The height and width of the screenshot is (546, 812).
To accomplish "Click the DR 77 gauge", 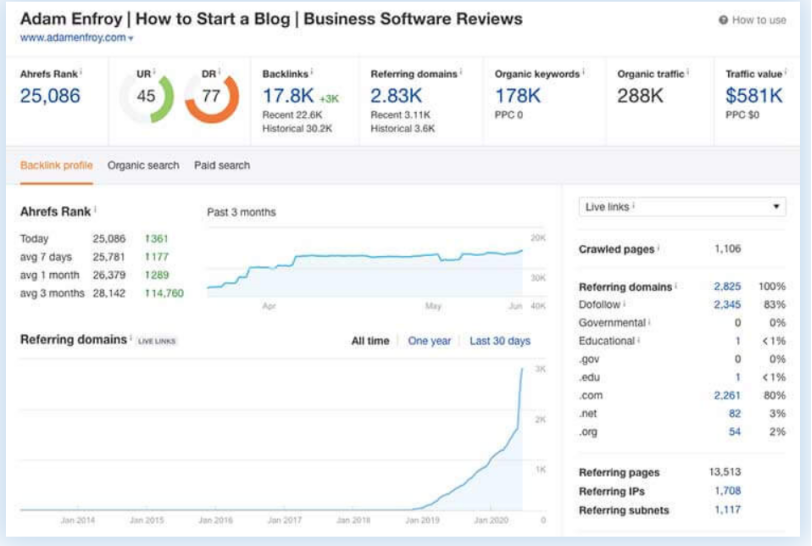I will pyautogui.click(x=211, y=97).
